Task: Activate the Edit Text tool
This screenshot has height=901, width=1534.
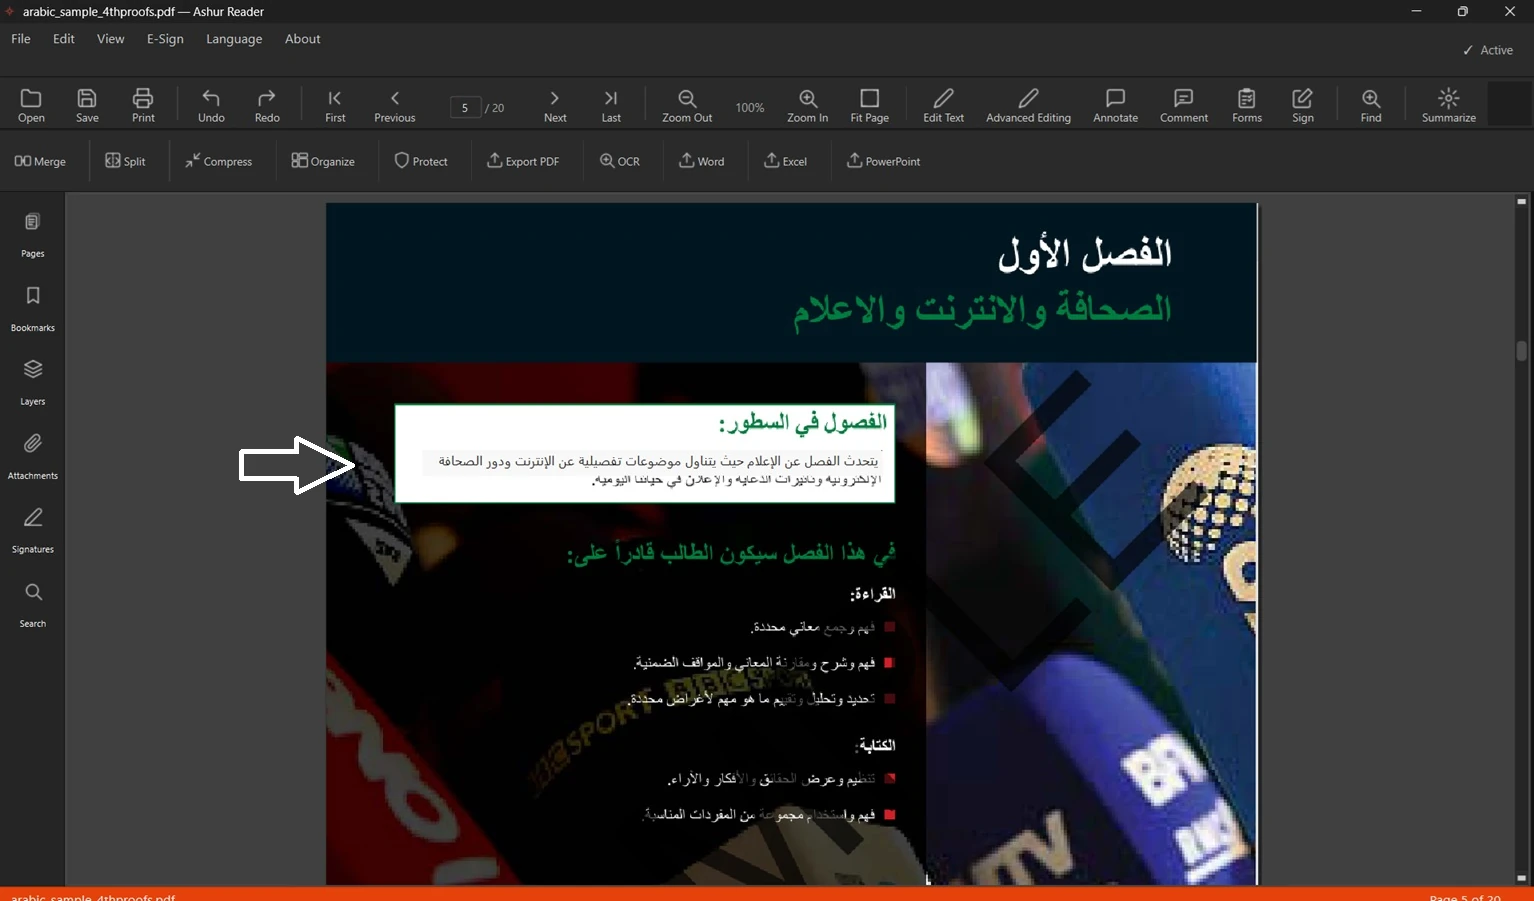Action: (943, 105)
